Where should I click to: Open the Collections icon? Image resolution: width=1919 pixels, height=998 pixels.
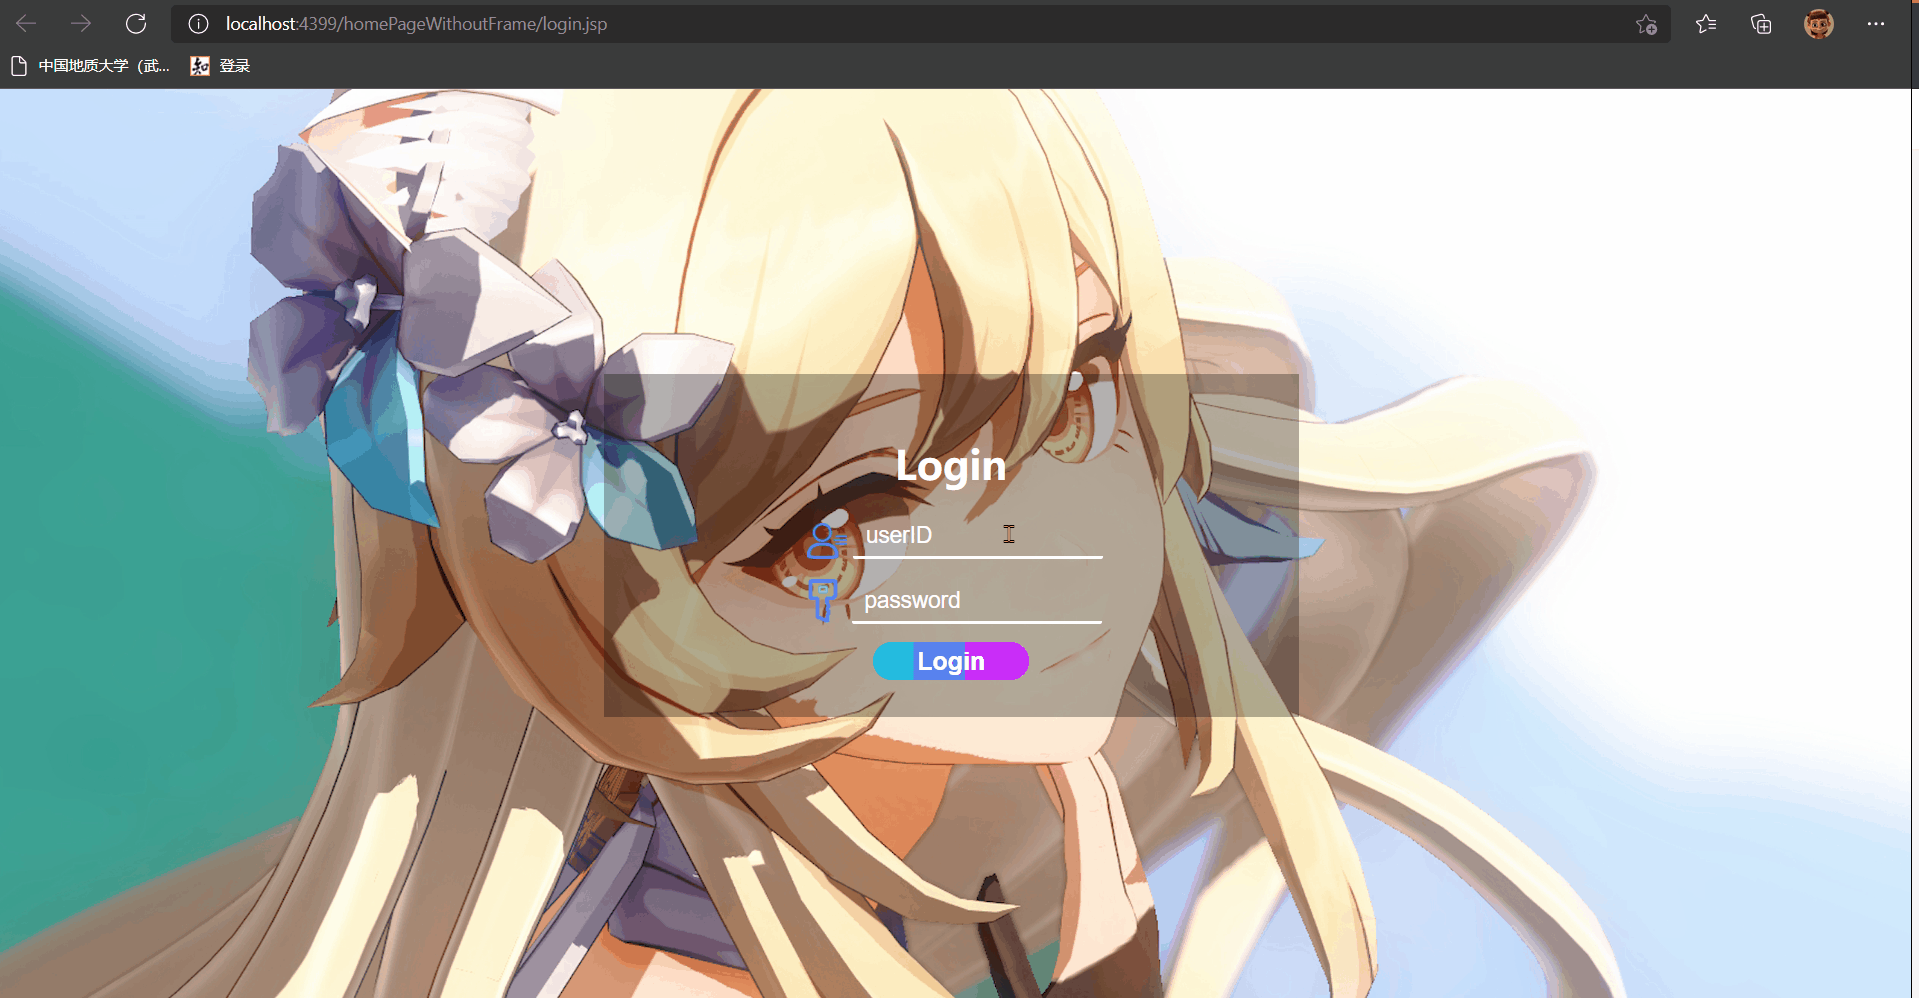[1761, 24]
